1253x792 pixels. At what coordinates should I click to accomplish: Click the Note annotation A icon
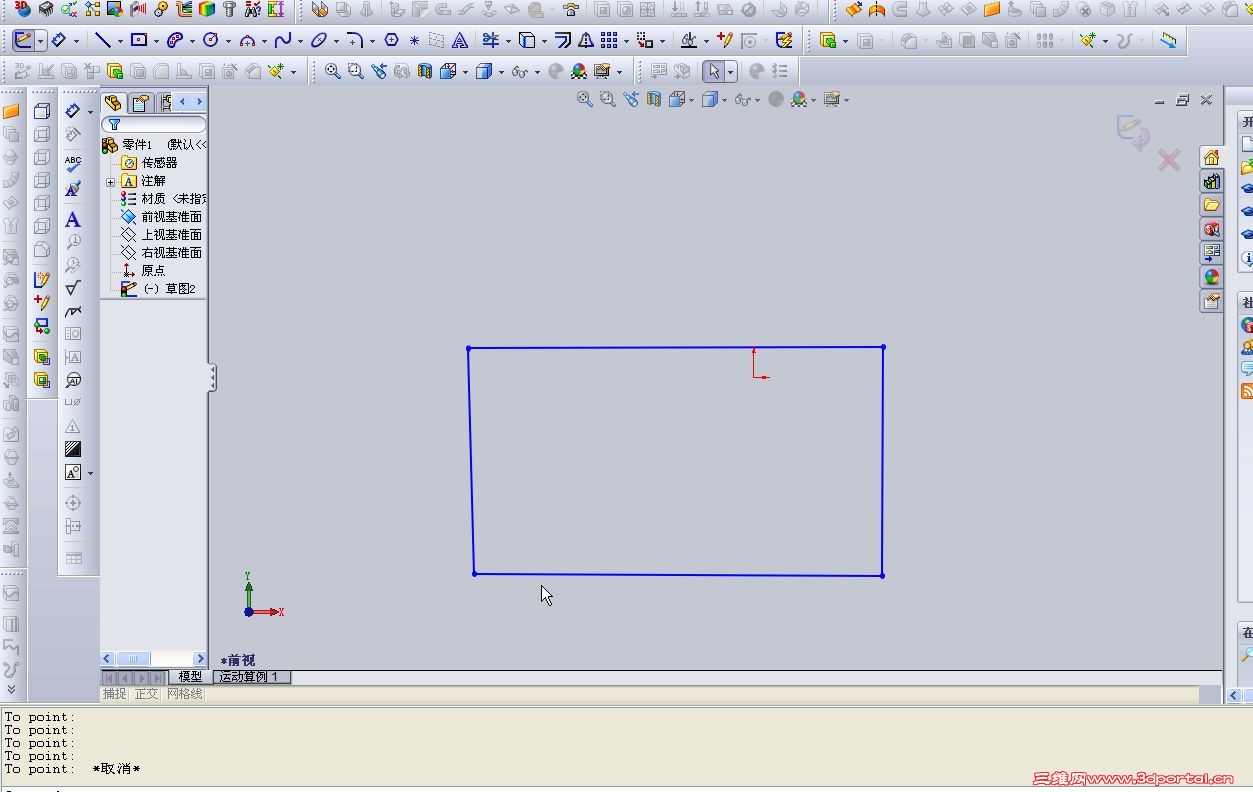[73, 220]
